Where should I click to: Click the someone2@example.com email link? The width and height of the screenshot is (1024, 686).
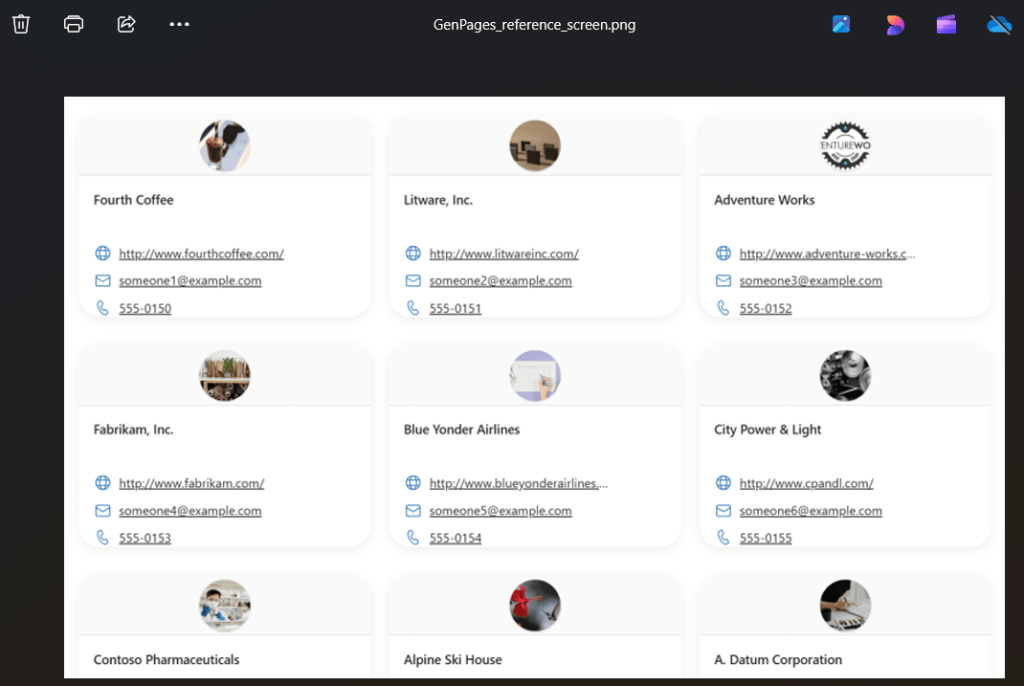[500, 281]
